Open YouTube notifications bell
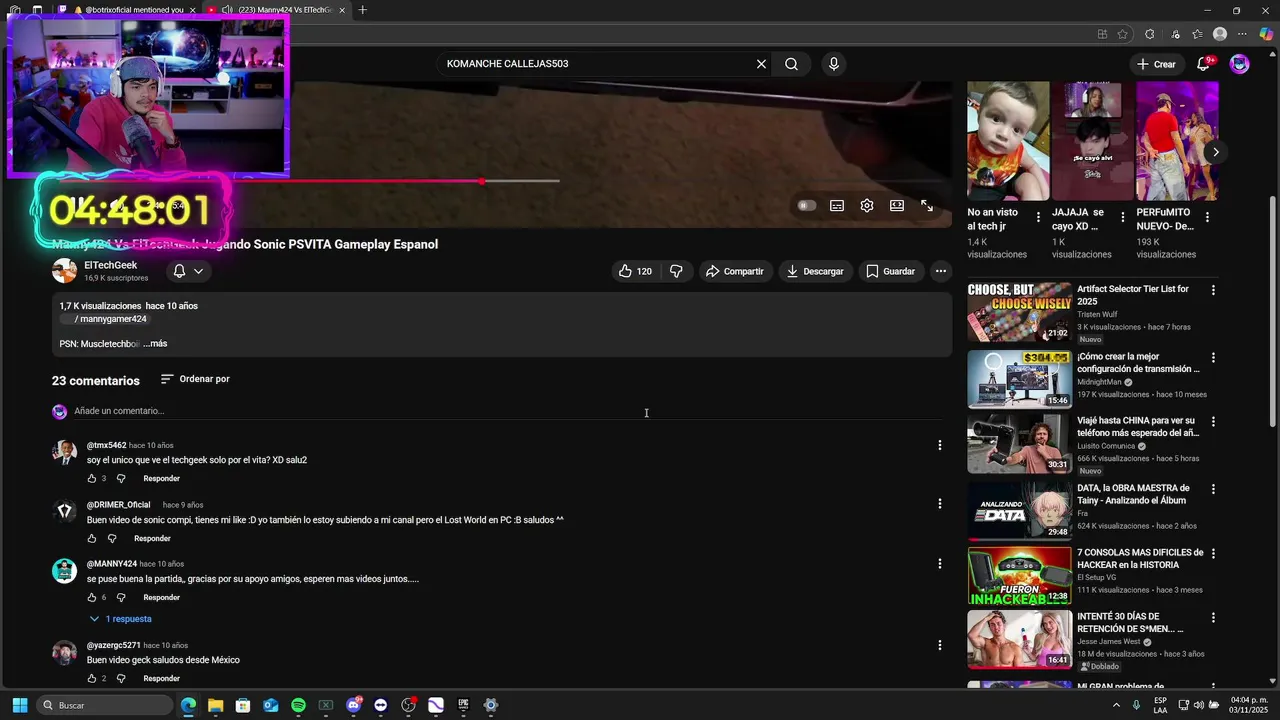This screenshot has height=720, width=1280. 1204,64
